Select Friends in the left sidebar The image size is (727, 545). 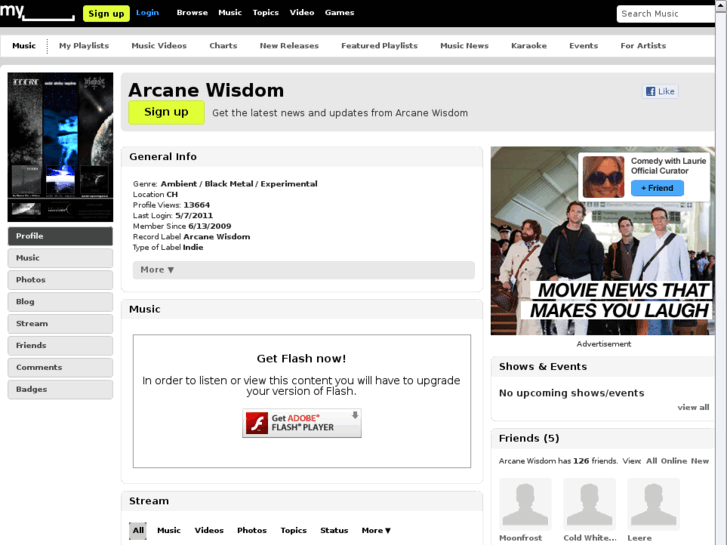[60, 346]
